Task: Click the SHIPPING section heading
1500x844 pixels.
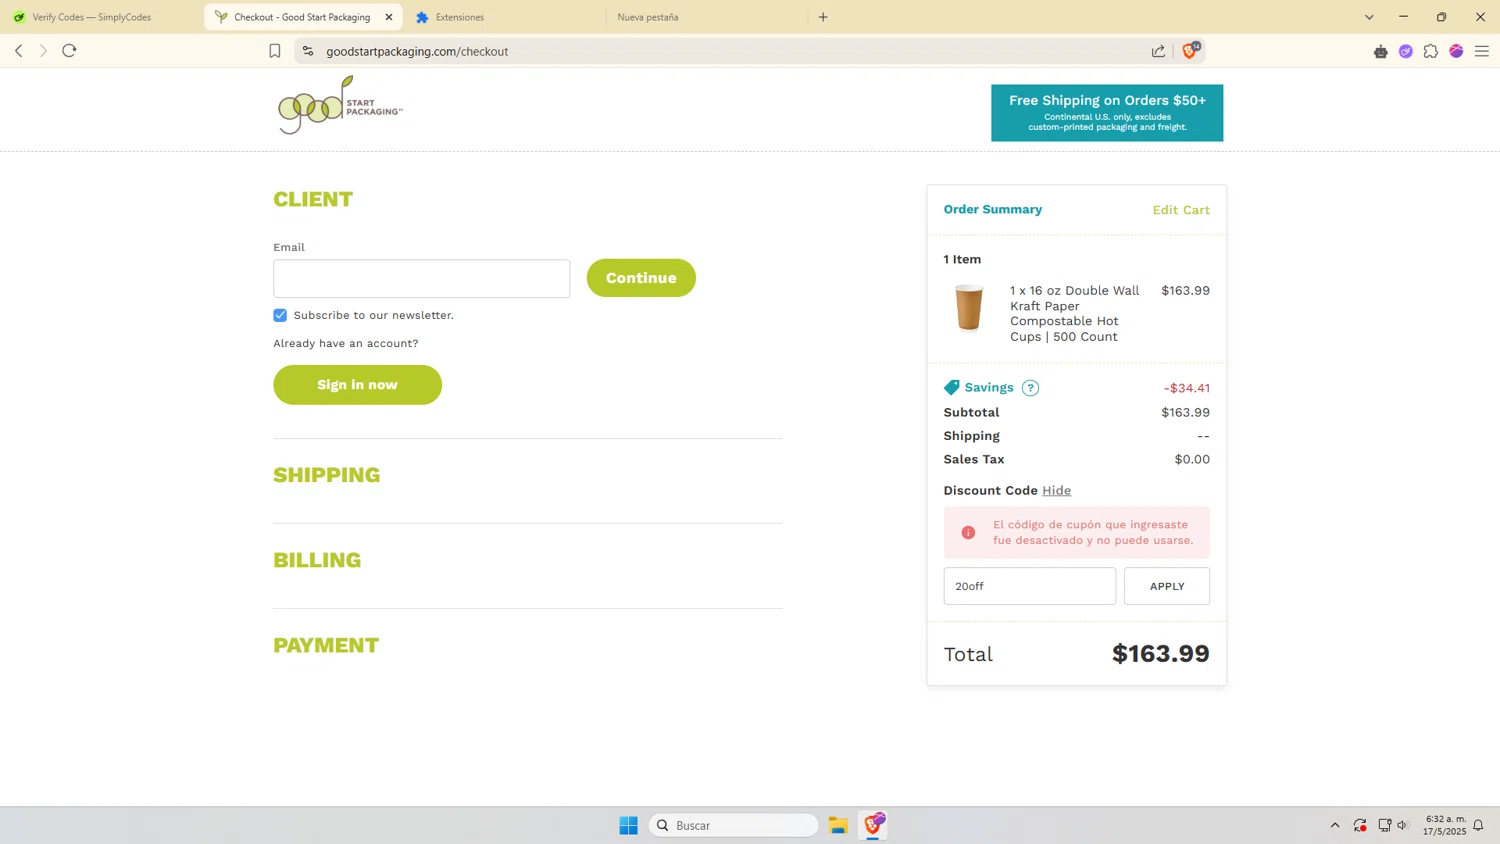Action: pyautogui.click(x=327, y=475)
